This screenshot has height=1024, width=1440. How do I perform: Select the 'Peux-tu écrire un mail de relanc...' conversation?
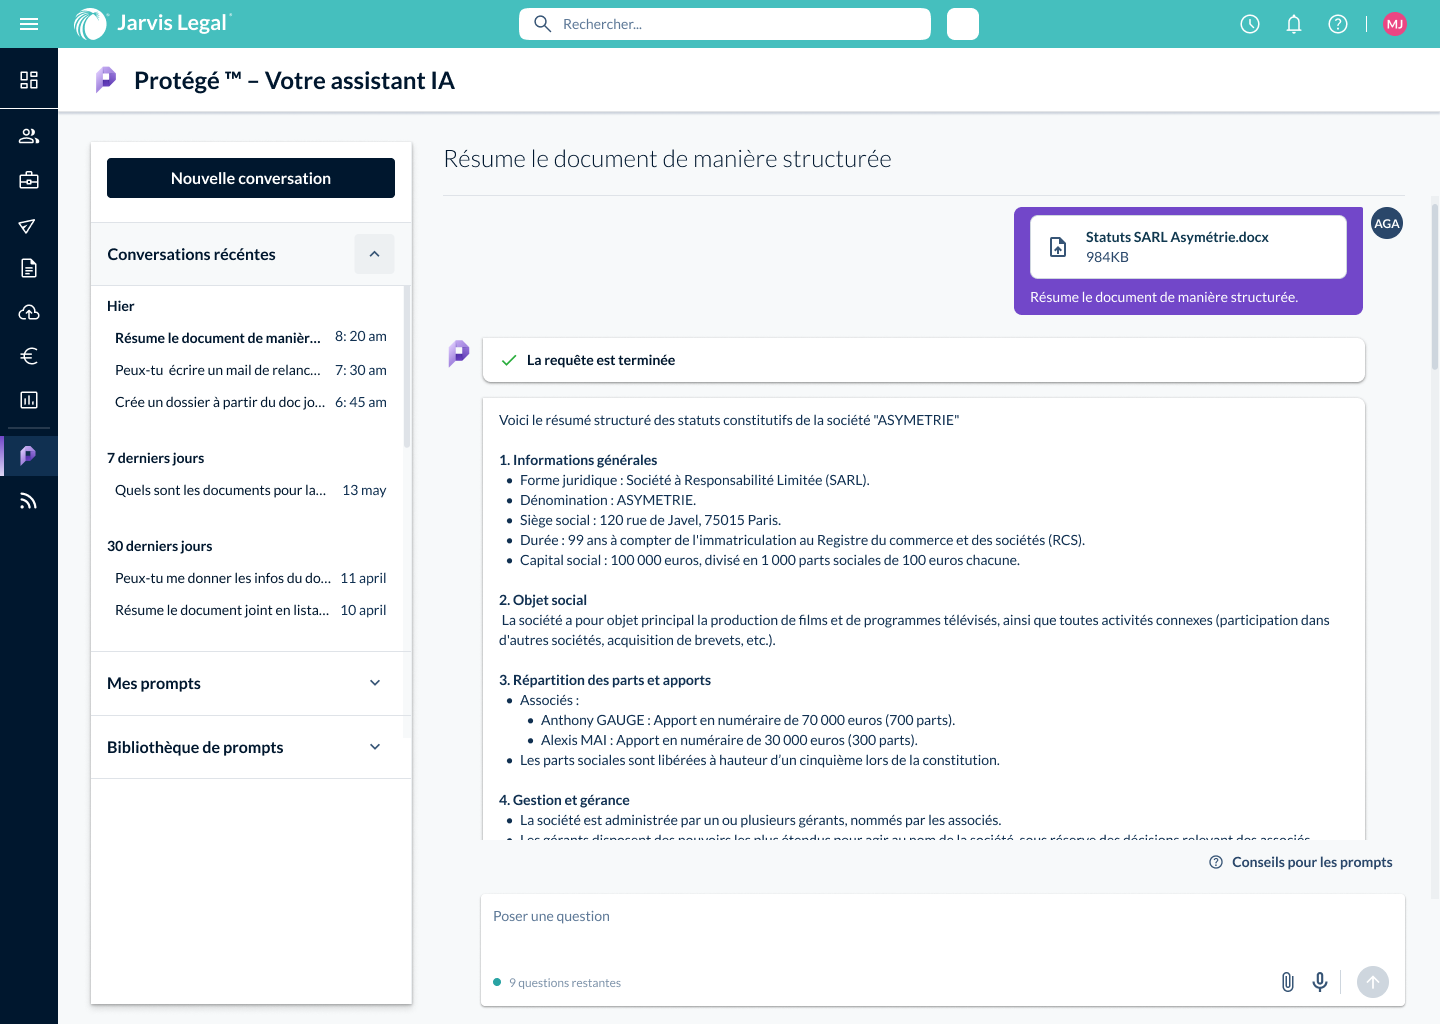pos(218,370)
